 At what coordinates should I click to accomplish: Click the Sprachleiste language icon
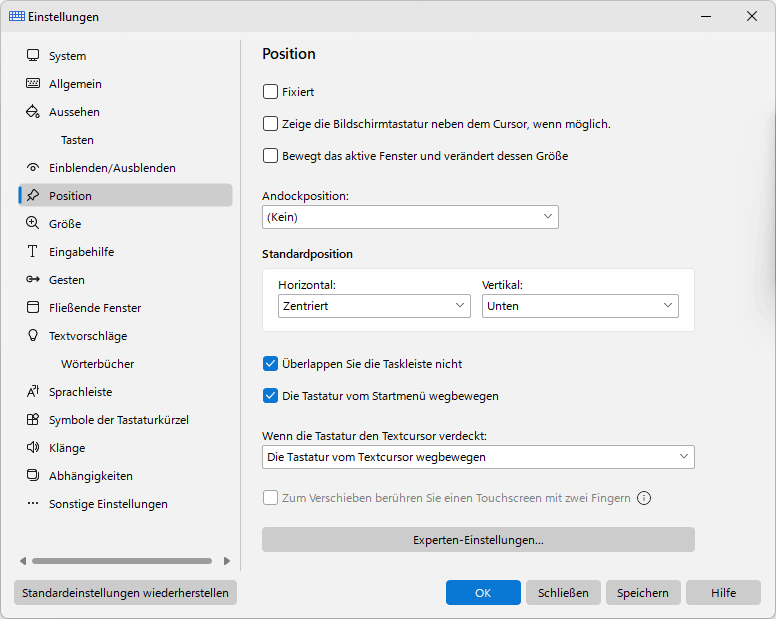pos(33,391)
